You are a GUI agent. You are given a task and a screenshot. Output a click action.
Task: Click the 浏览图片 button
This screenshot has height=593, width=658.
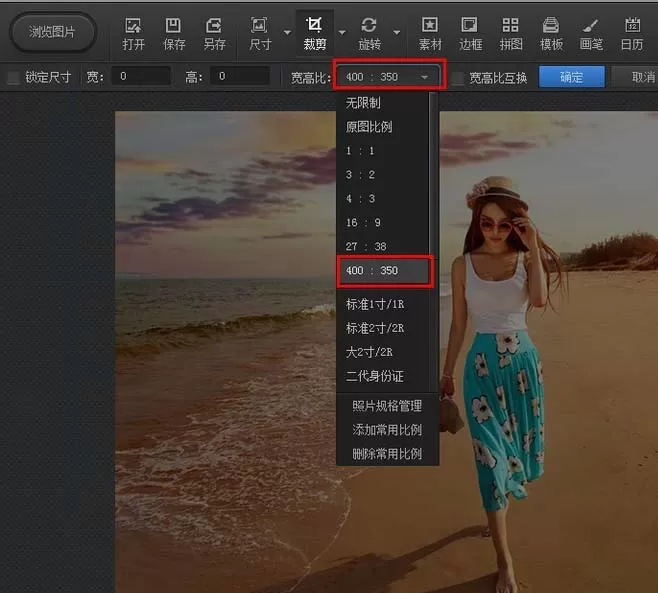(52, 32)
